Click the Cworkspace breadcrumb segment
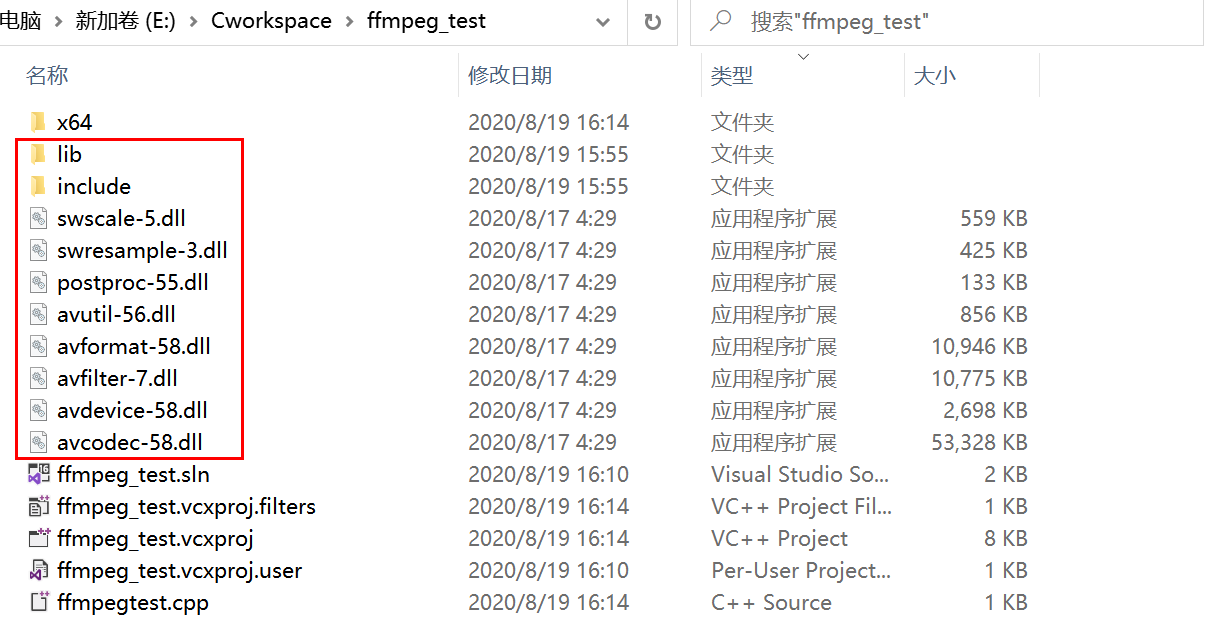Screen dimensions: 1216x636 coord(271,21)
